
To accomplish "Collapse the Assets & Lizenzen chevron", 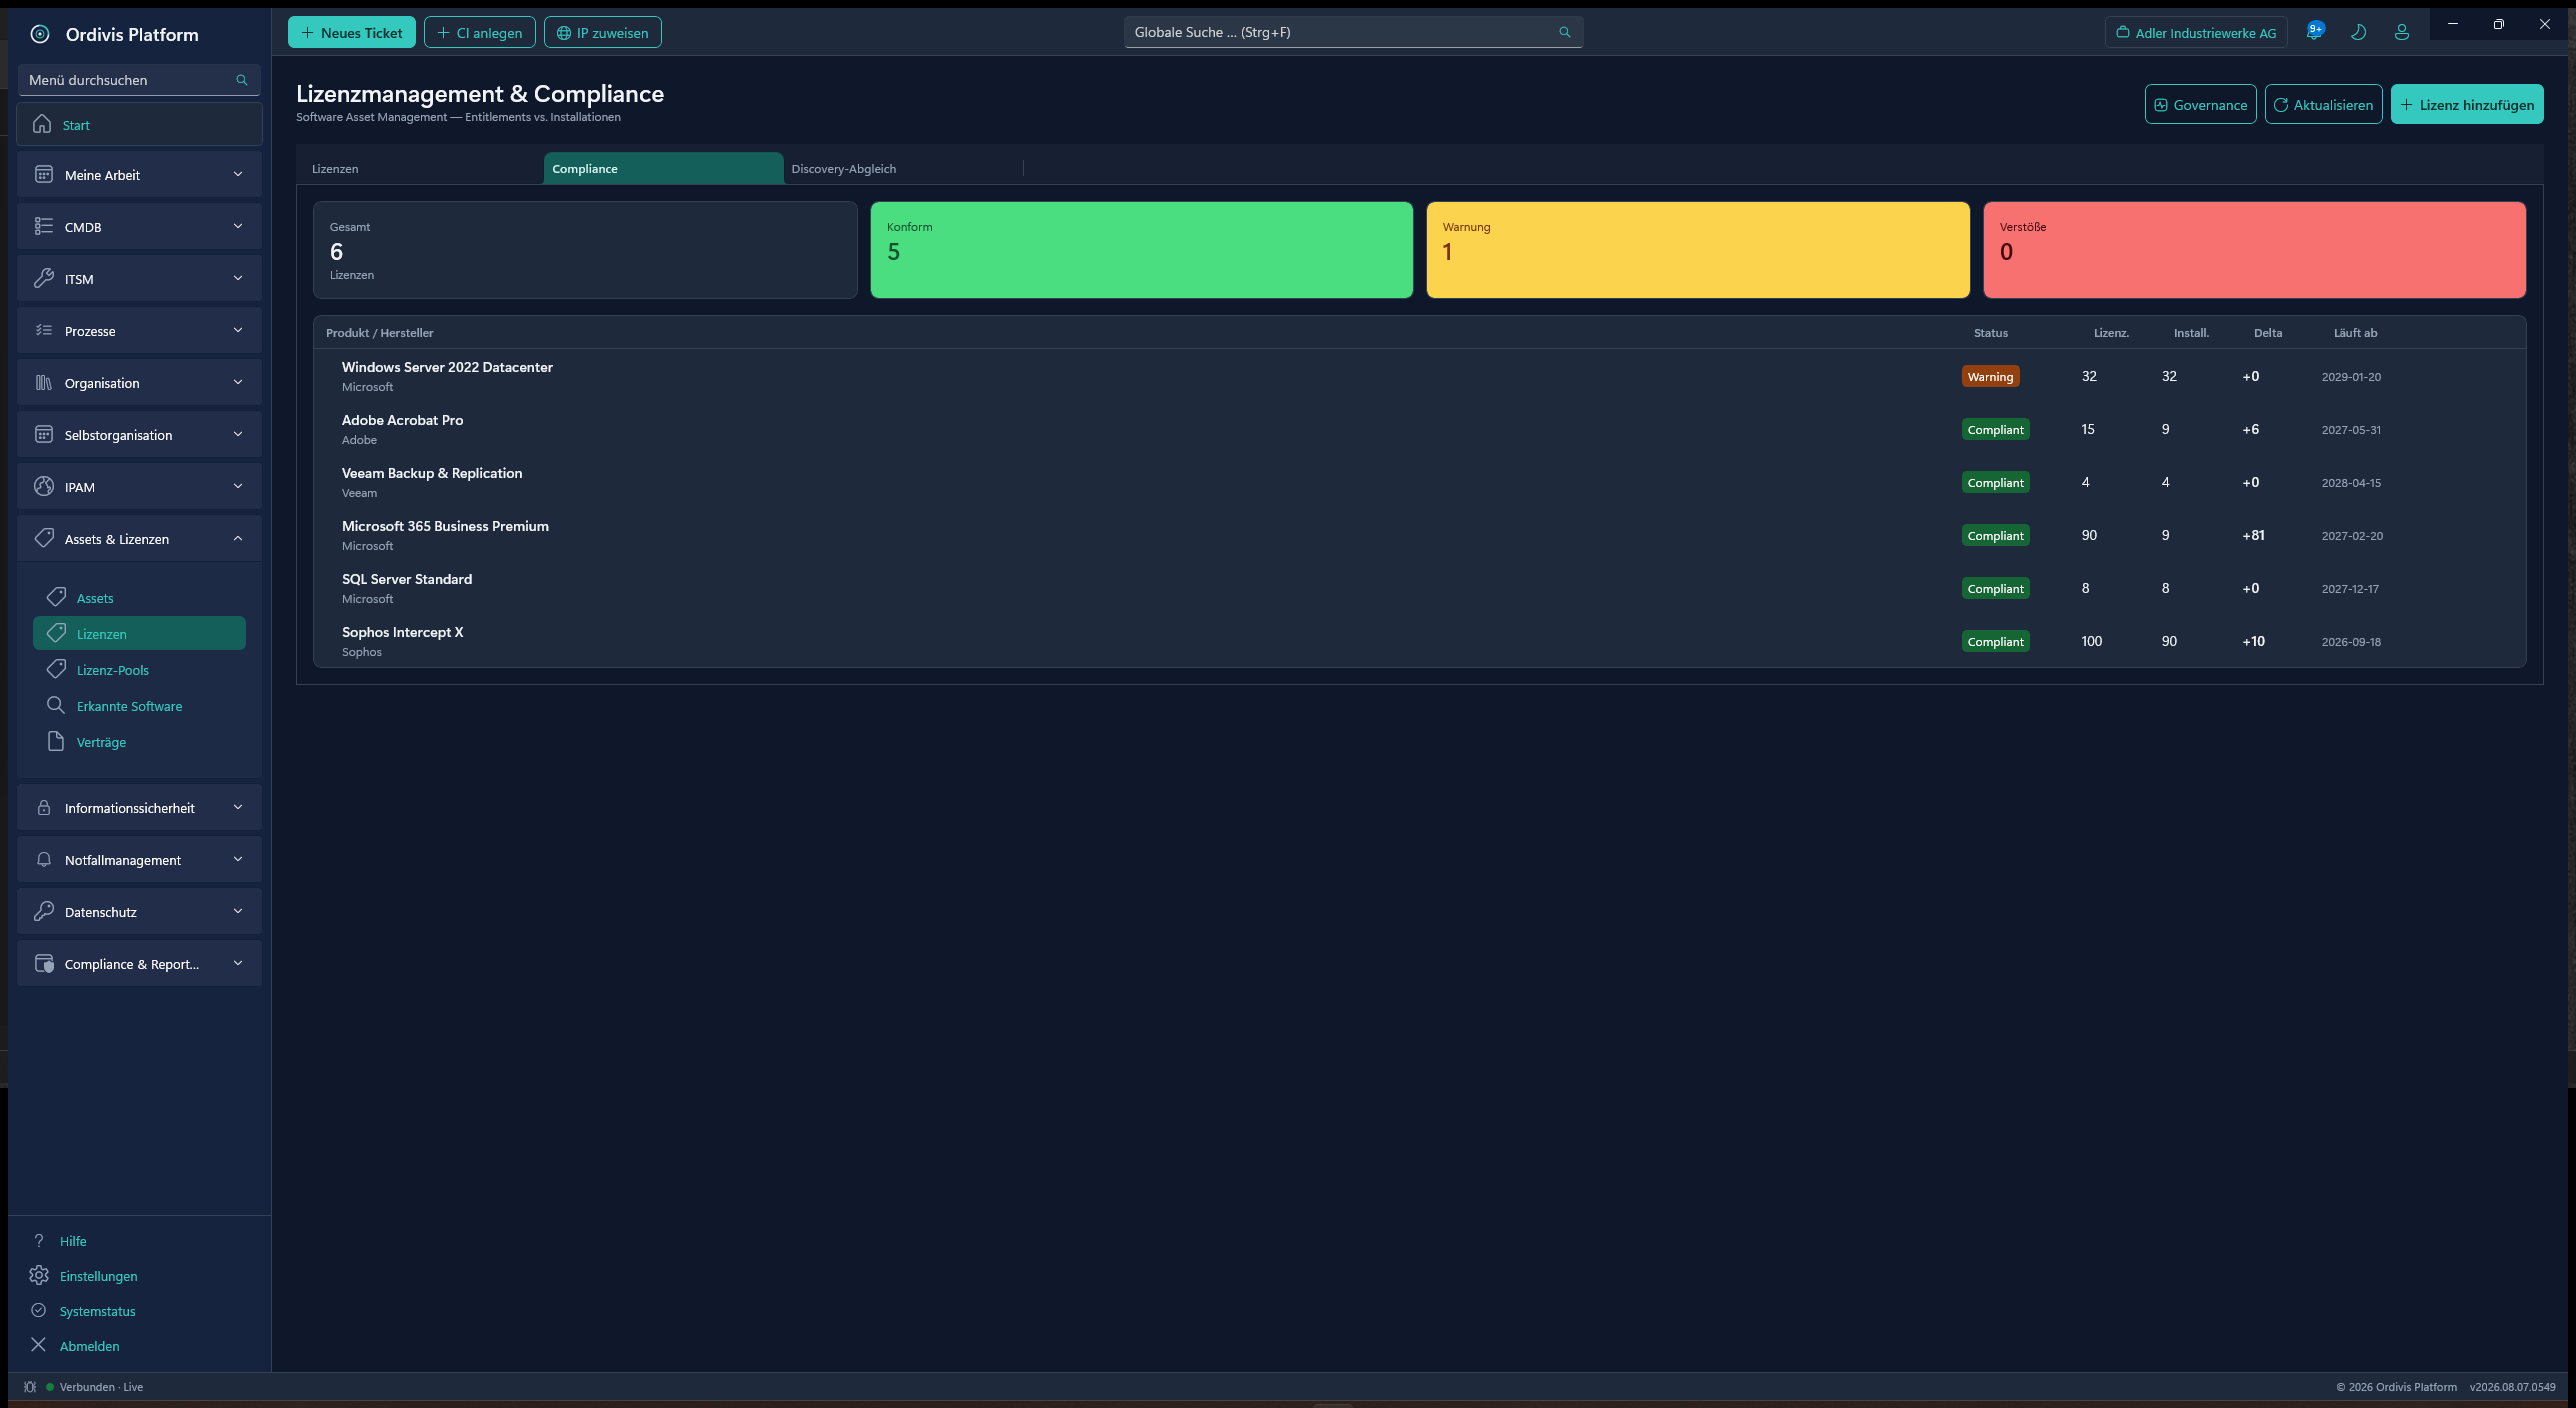I will (238, 538).
